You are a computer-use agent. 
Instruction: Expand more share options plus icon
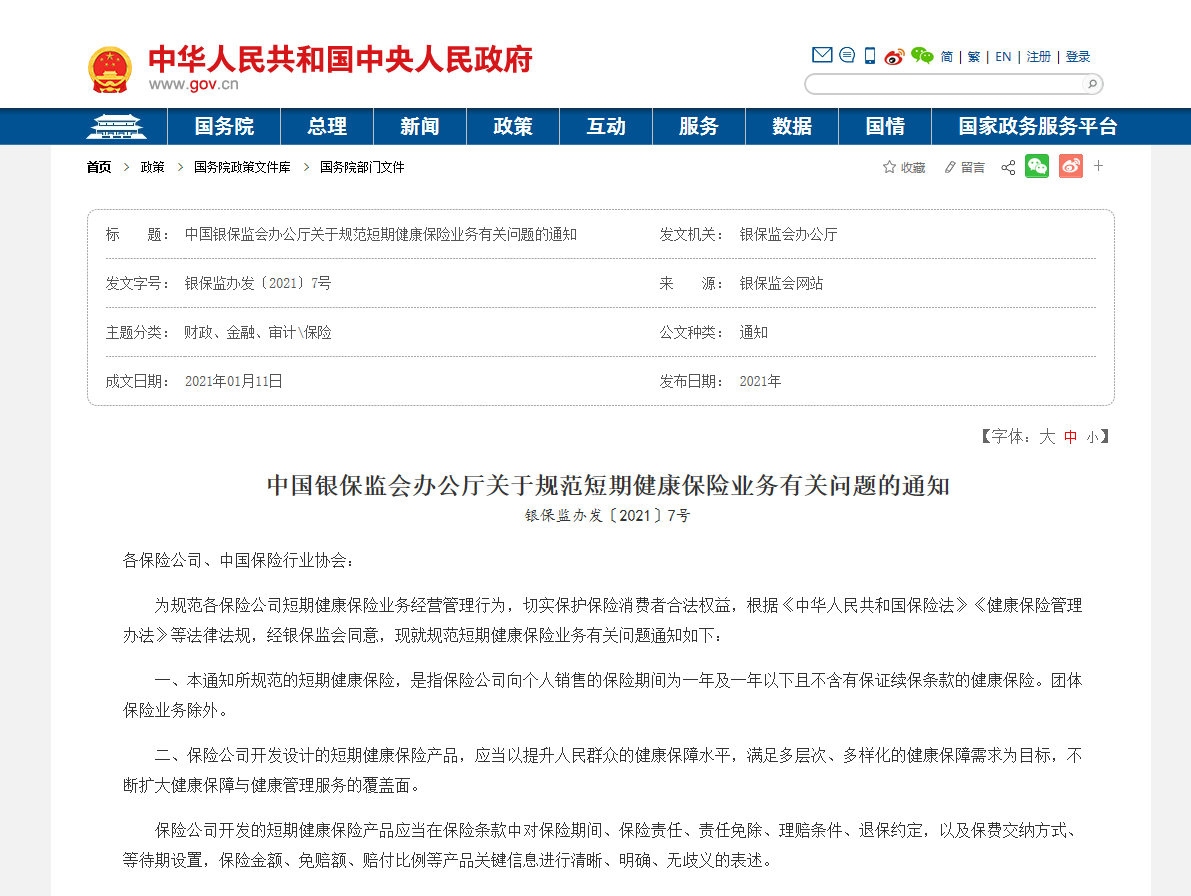coord(1098,166)
